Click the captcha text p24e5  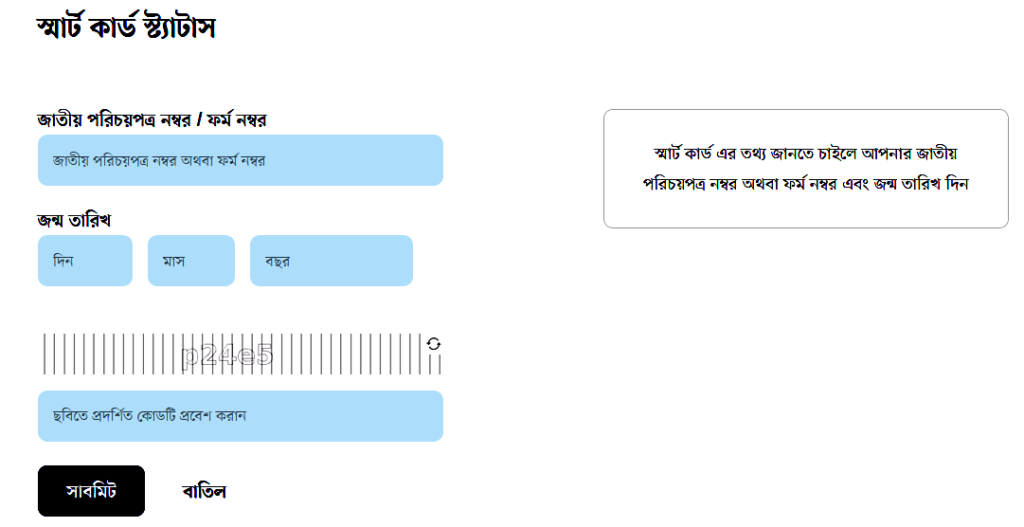227,355
